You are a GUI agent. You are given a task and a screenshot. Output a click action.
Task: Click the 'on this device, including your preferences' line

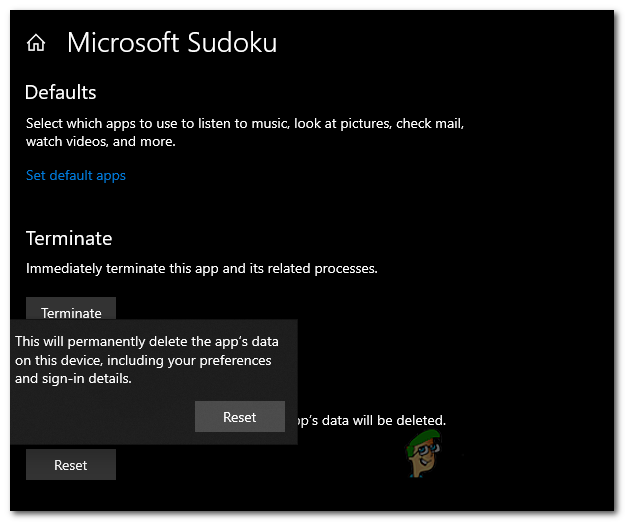tap(143, 360)
